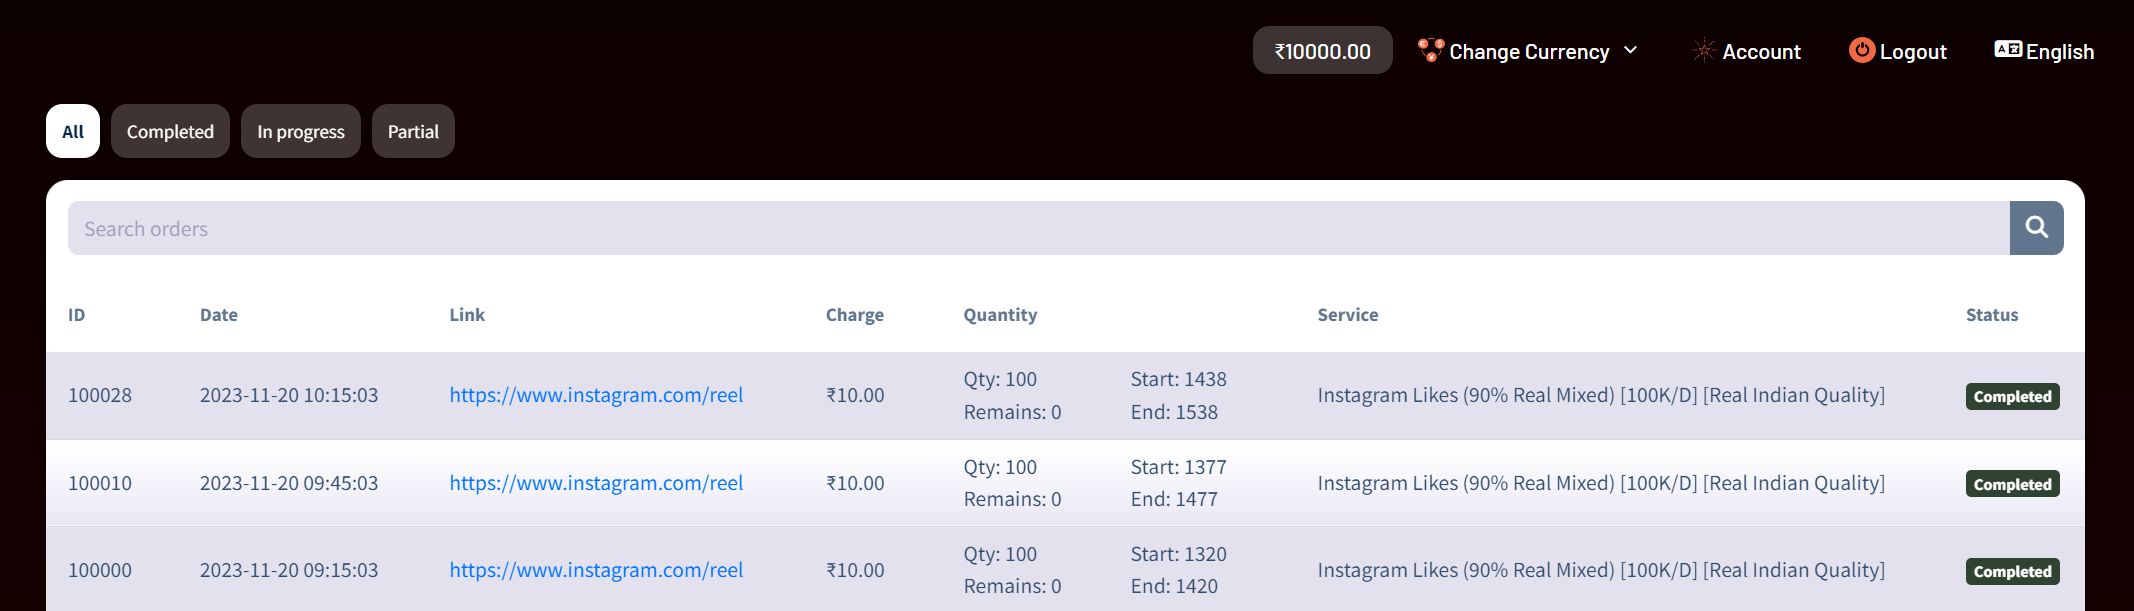Click Instagram Likes service text of order 100000
This screenshot has height=611, width=2134.
[x=1601, y=570]
